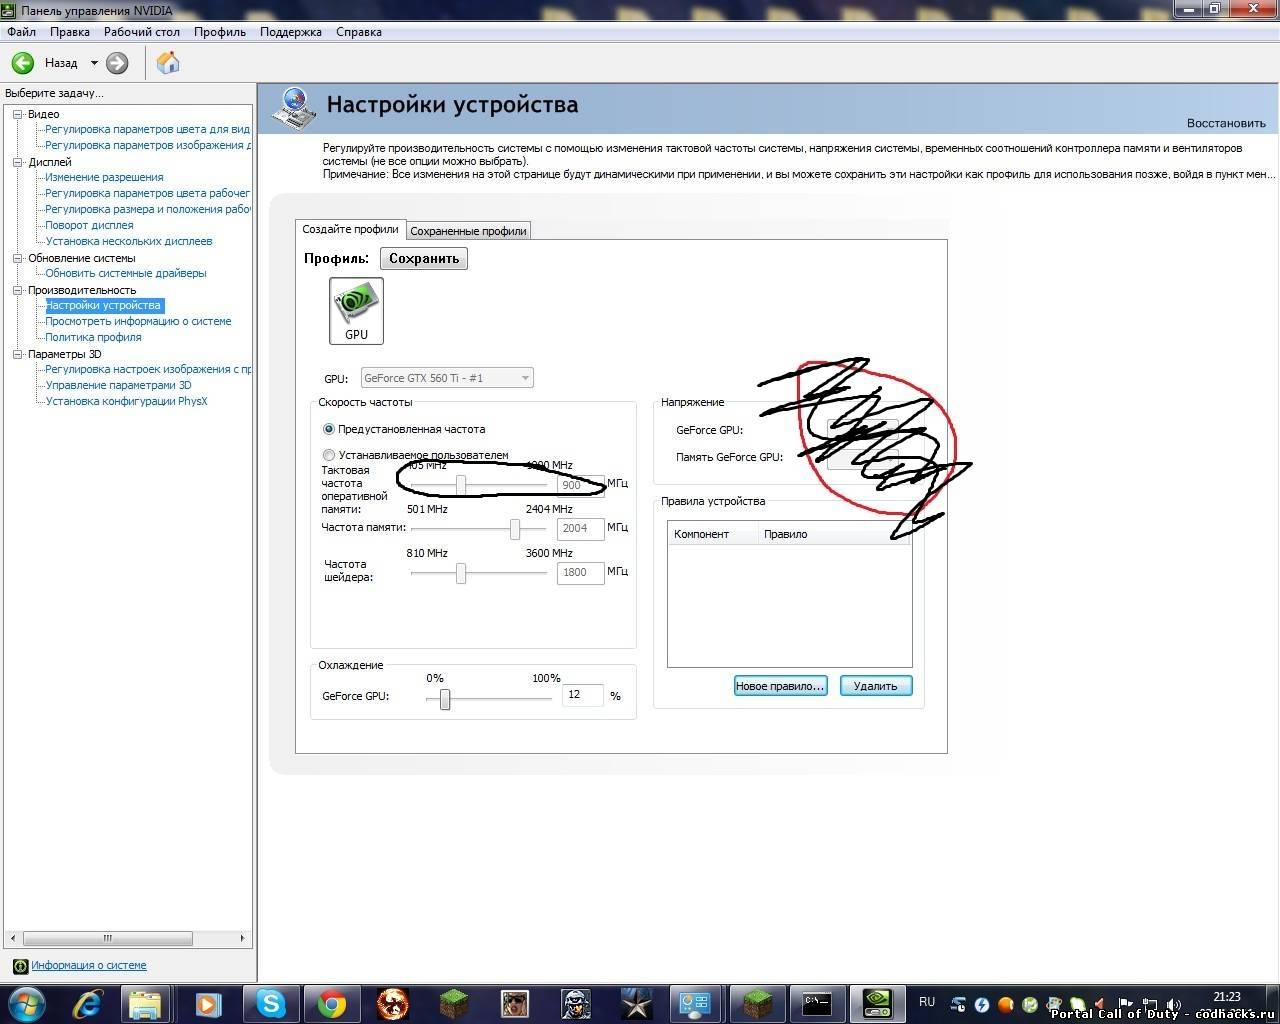
Task: Click the task pane horizontal scrollbar right arrow
Action: pos(242,938)
